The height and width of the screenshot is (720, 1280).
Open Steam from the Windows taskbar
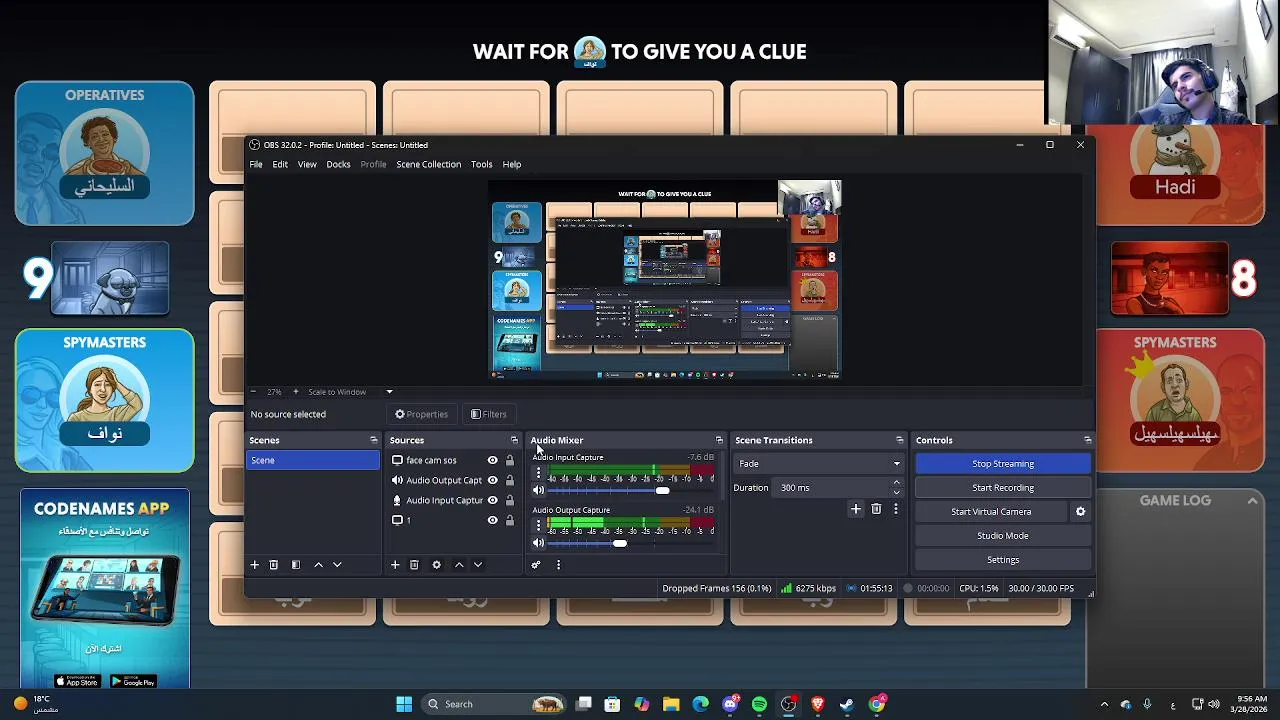point(847,704)
